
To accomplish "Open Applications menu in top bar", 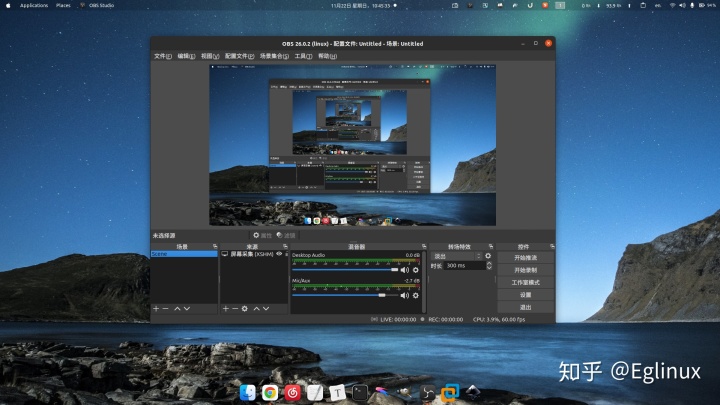I will click(34, 6).
